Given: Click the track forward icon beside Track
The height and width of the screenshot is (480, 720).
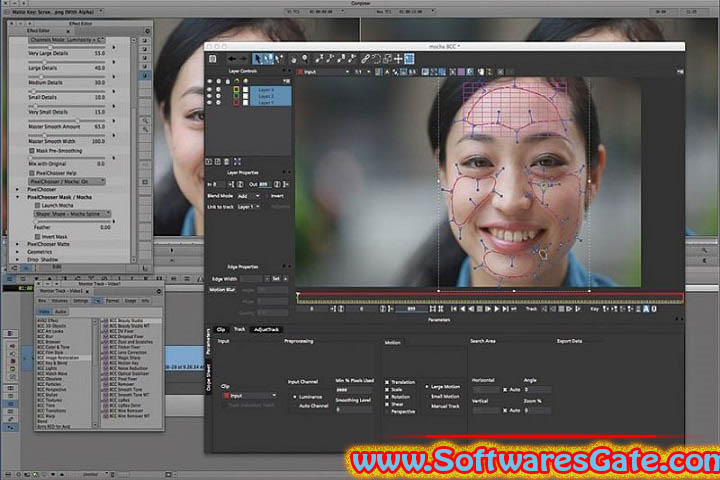Looking at the screenshot, I should [569, 309].
